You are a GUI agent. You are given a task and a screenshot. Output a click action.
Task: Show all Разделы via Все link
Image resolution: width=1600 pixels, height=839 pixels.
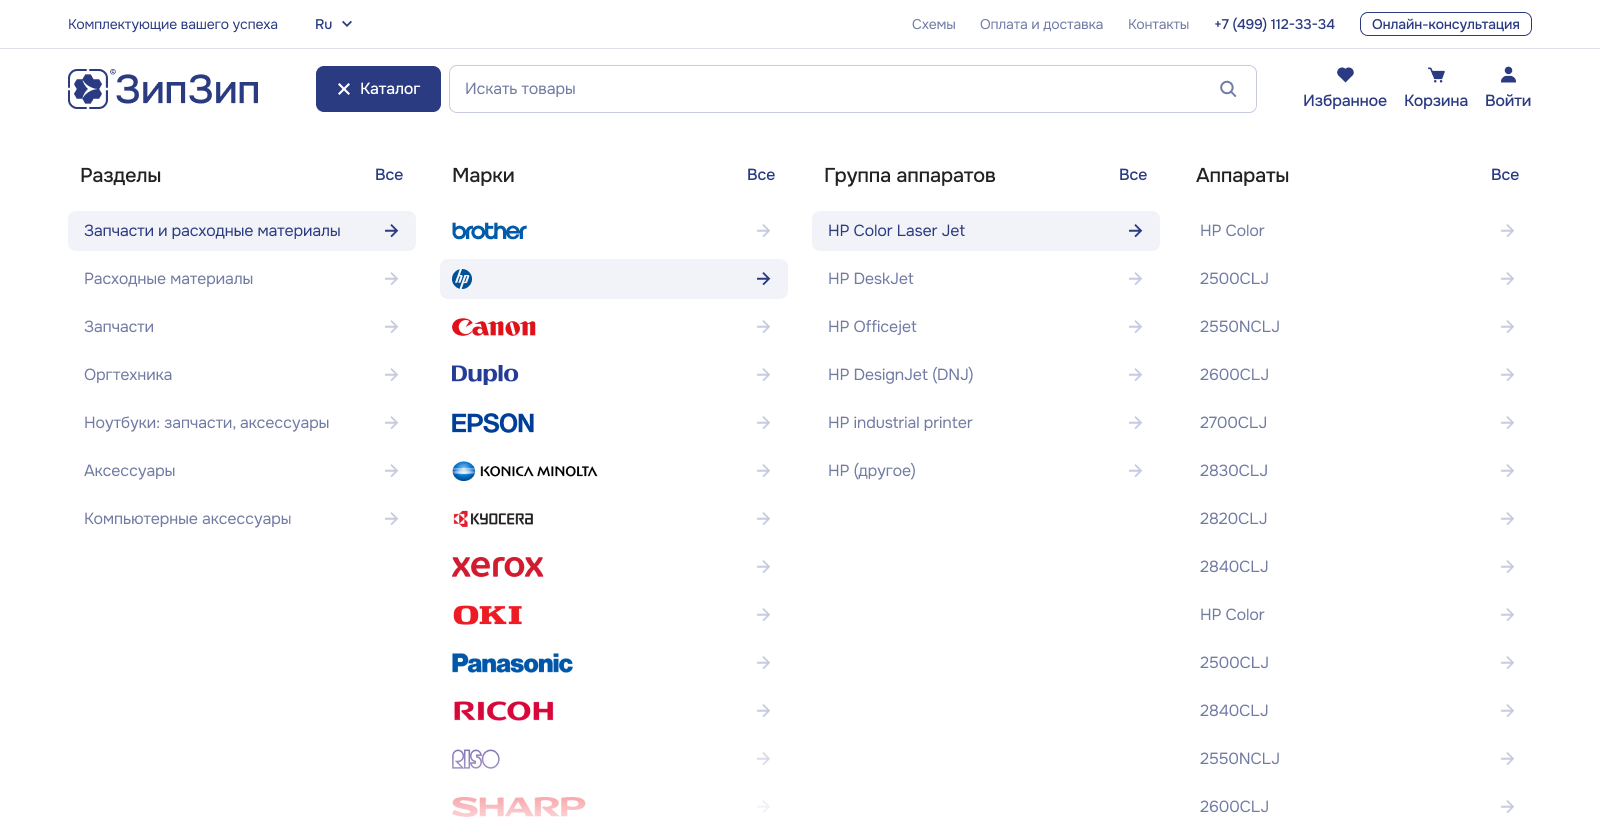click(389, 175)
